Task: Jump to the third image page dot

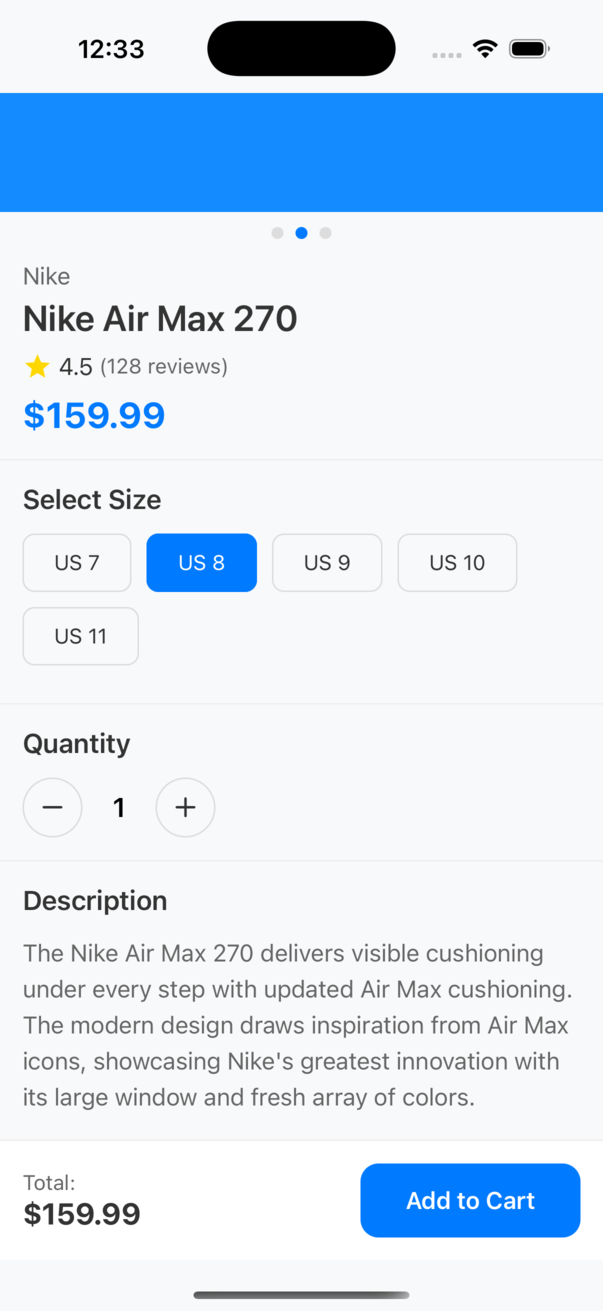Action: (325, 233)
